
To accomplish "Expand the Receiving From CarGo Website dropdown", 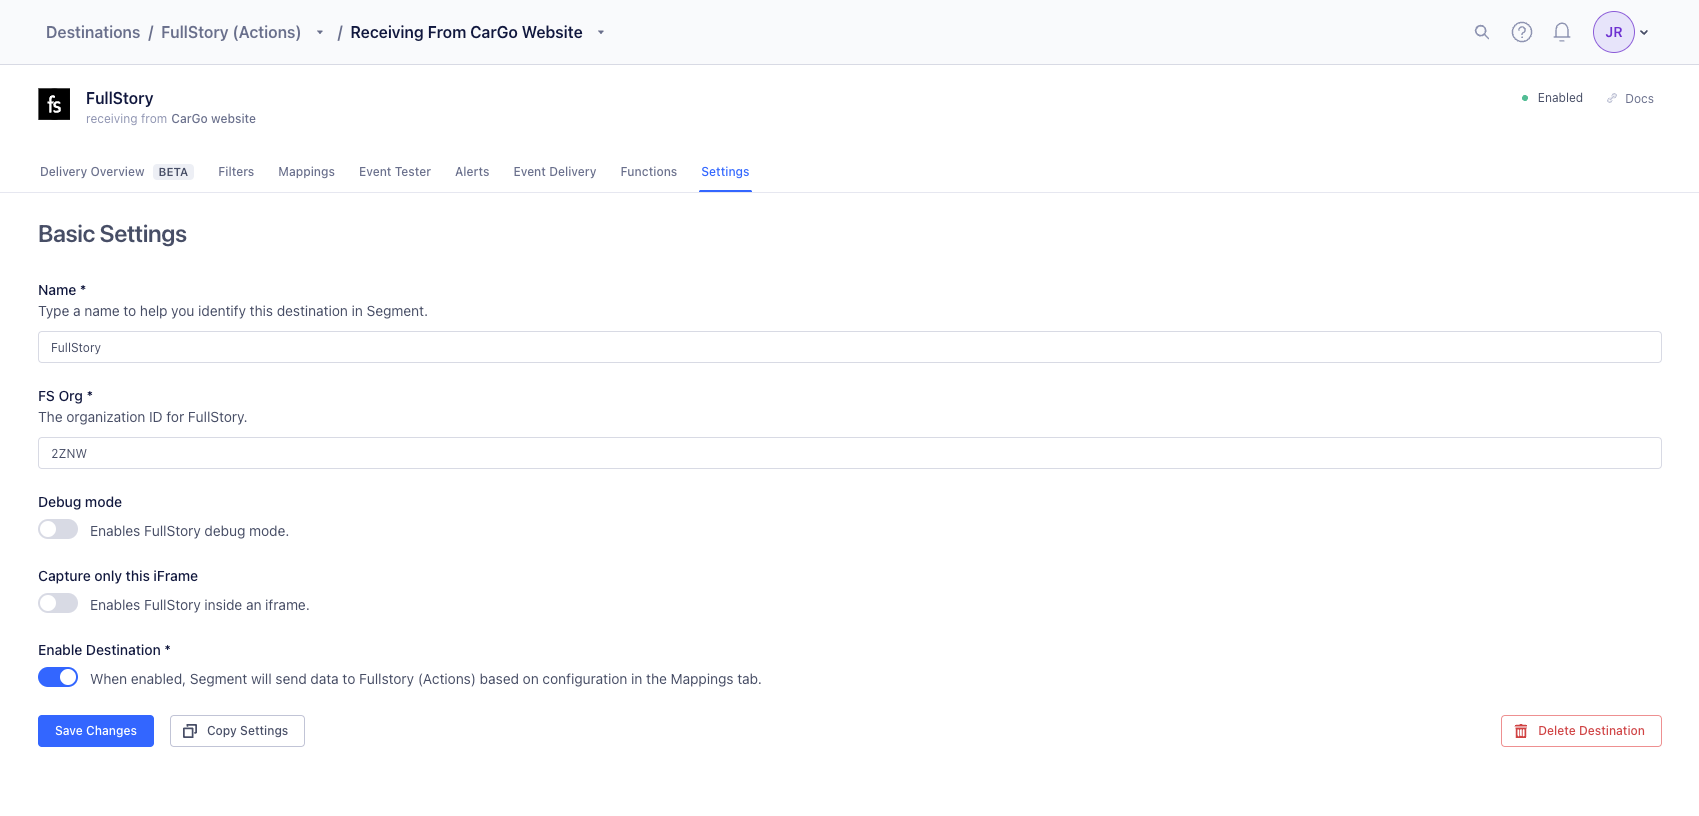I will coord(601,32).
